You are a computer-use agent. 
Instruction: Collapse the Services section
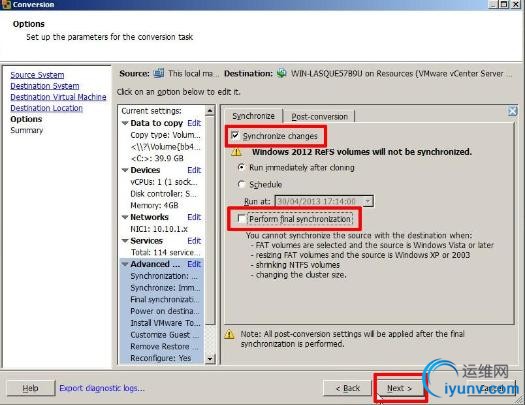coord(125,241)
